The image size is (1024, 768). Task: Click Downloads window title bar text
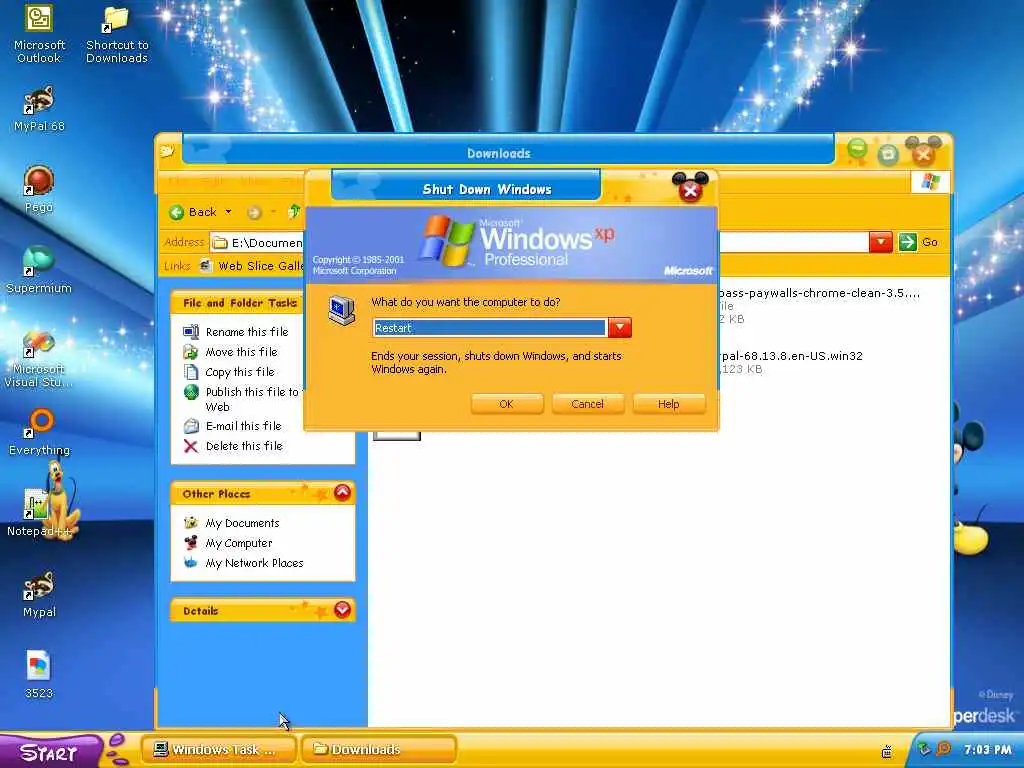coord(498,153)
